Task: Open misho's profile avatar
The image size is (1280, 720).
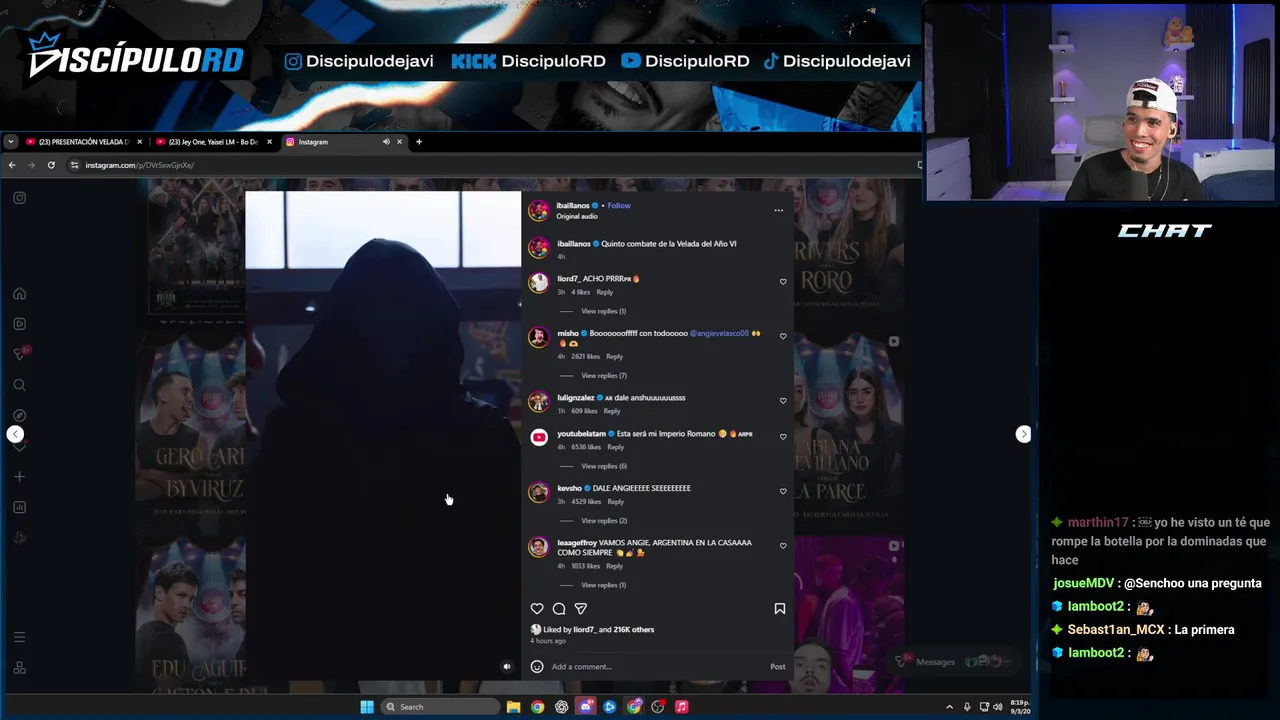Action: pyautogui.click(x=539, y=338)
